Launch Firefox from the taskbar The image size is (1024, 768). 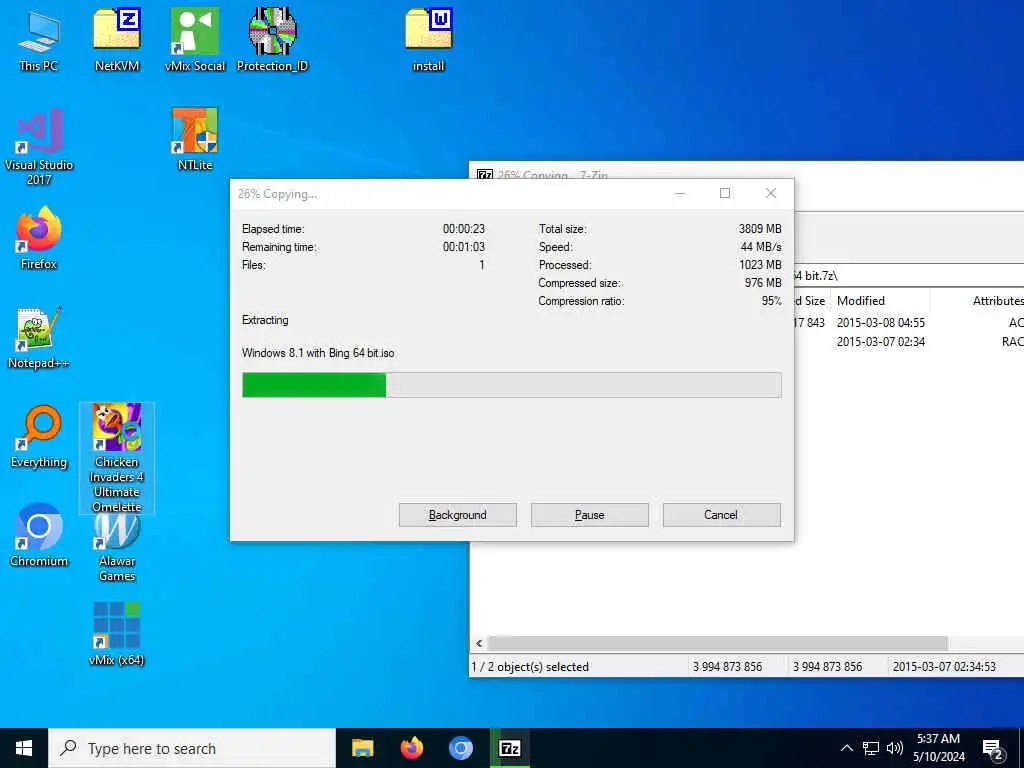[x=411, y=748]
